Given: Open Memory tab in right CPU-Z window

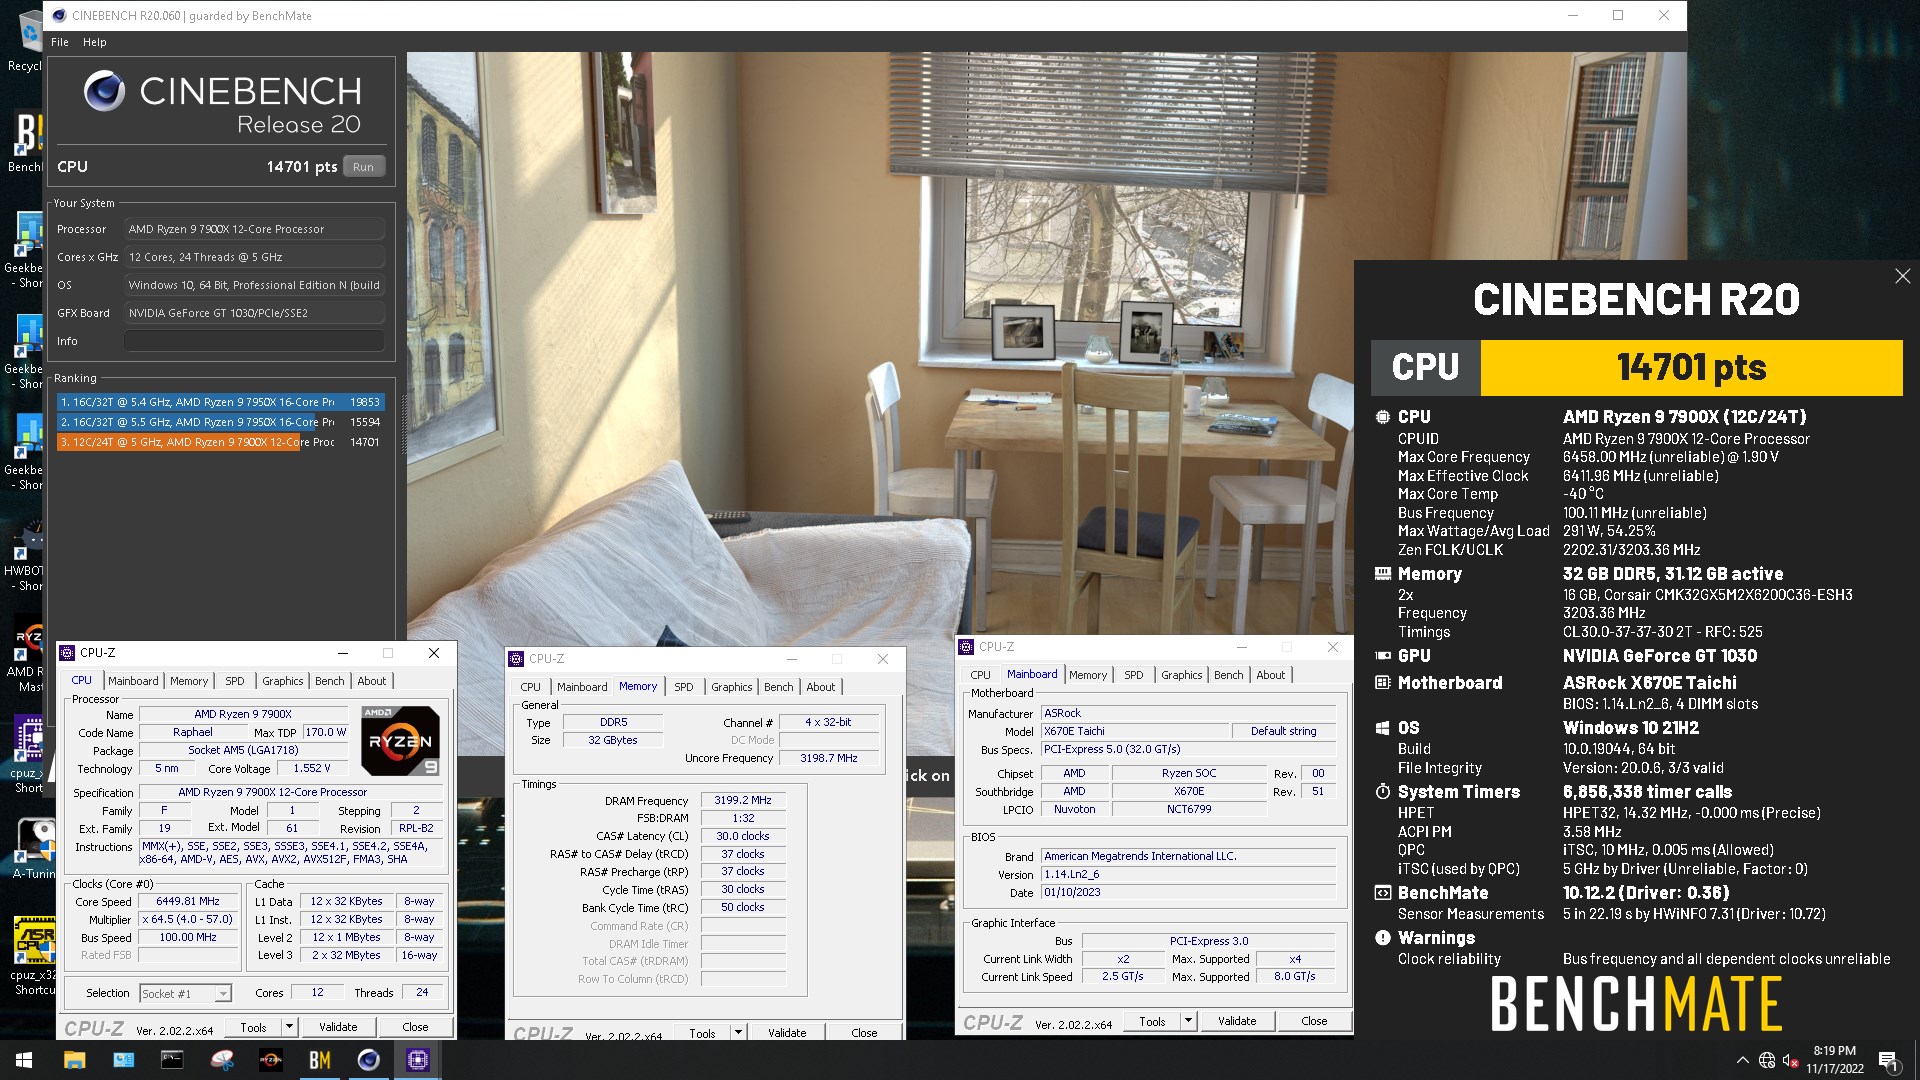Looking at the screenshot, I should tap(1088, 675).
